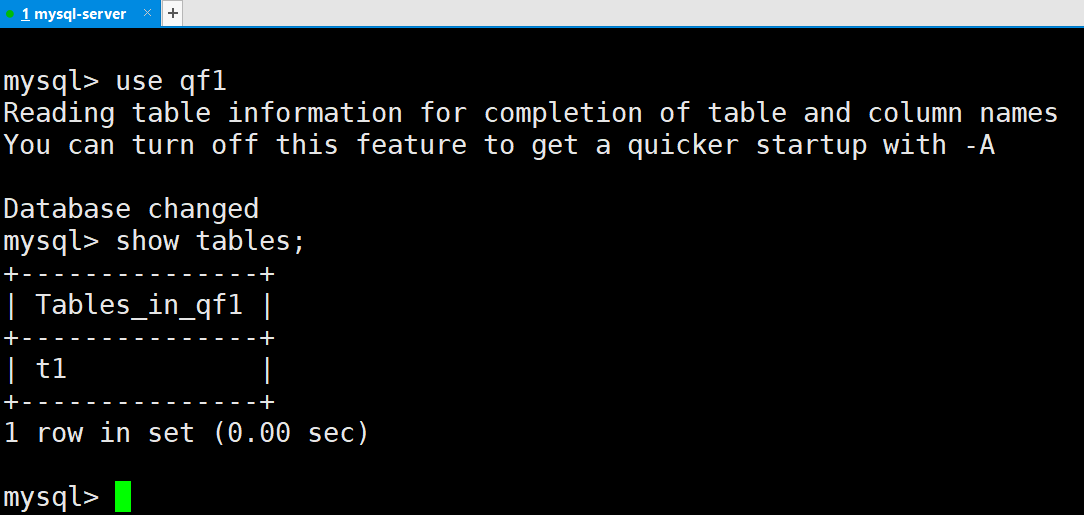The height and width of the screenshot is (515, 1084).
Task: Click the last mysql> prompt
Action: (50, 497)
